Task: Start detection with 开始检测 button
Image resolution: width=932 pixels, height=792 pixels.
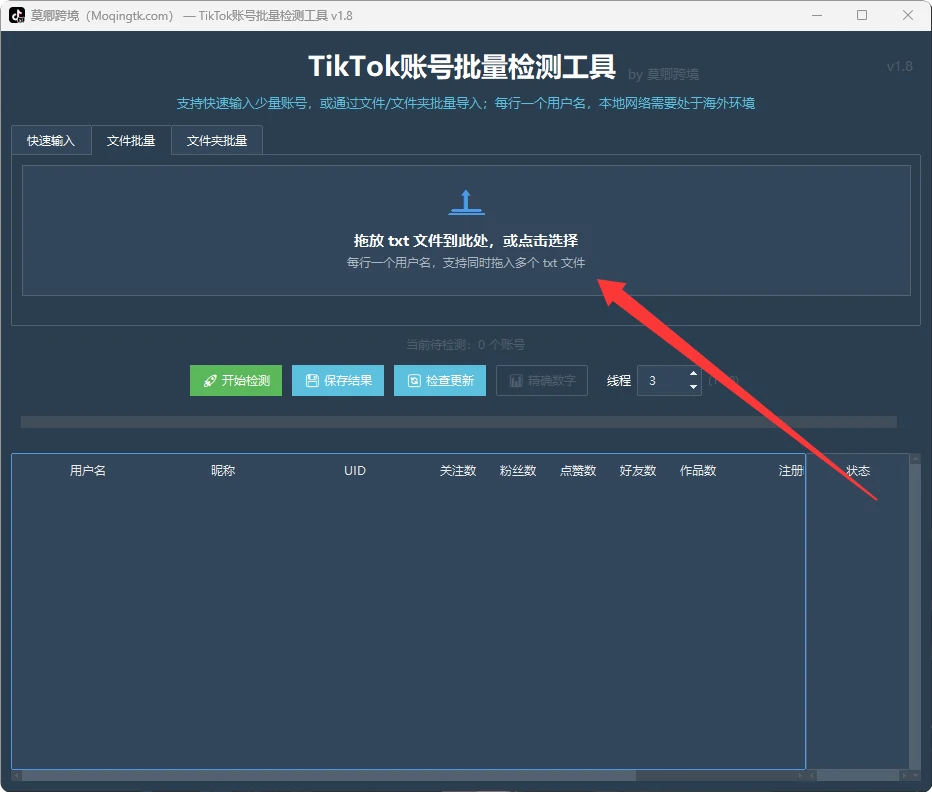Action: [x=236, y=381]
